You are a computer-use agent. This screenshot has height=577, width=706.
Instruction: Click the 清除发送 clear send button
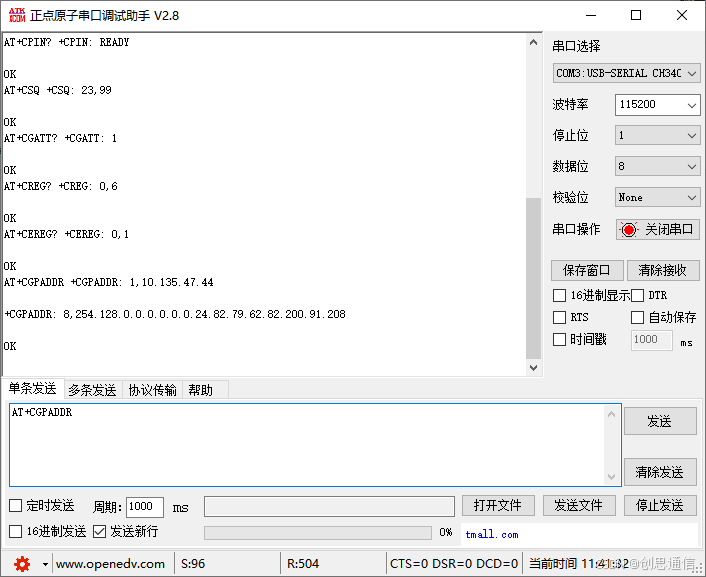660,472
